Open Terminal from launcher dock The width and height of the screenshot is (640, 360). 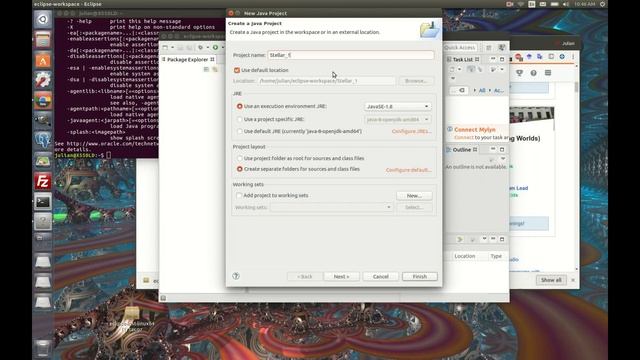43,202
